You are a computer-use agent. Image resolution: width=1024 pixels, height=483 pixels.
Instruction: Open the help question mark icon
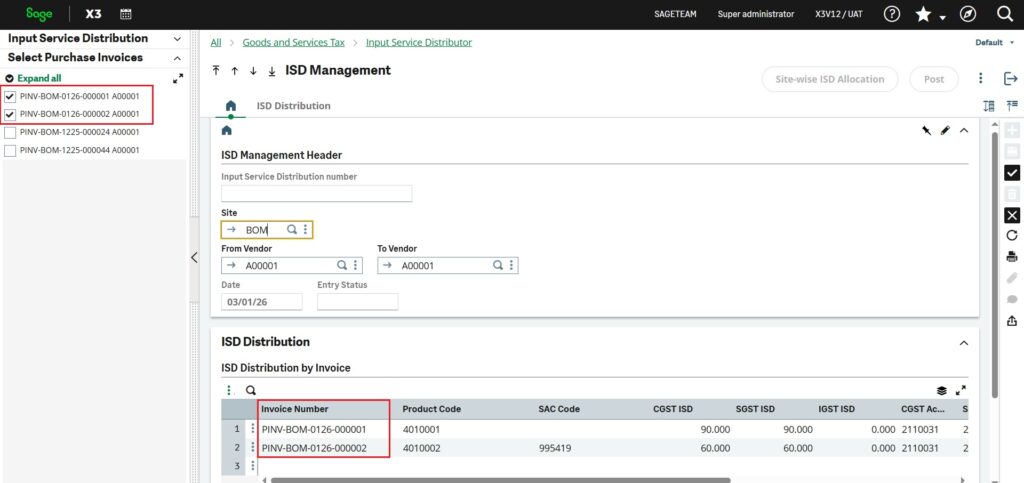pyautogui.click(x=892, y=14)
